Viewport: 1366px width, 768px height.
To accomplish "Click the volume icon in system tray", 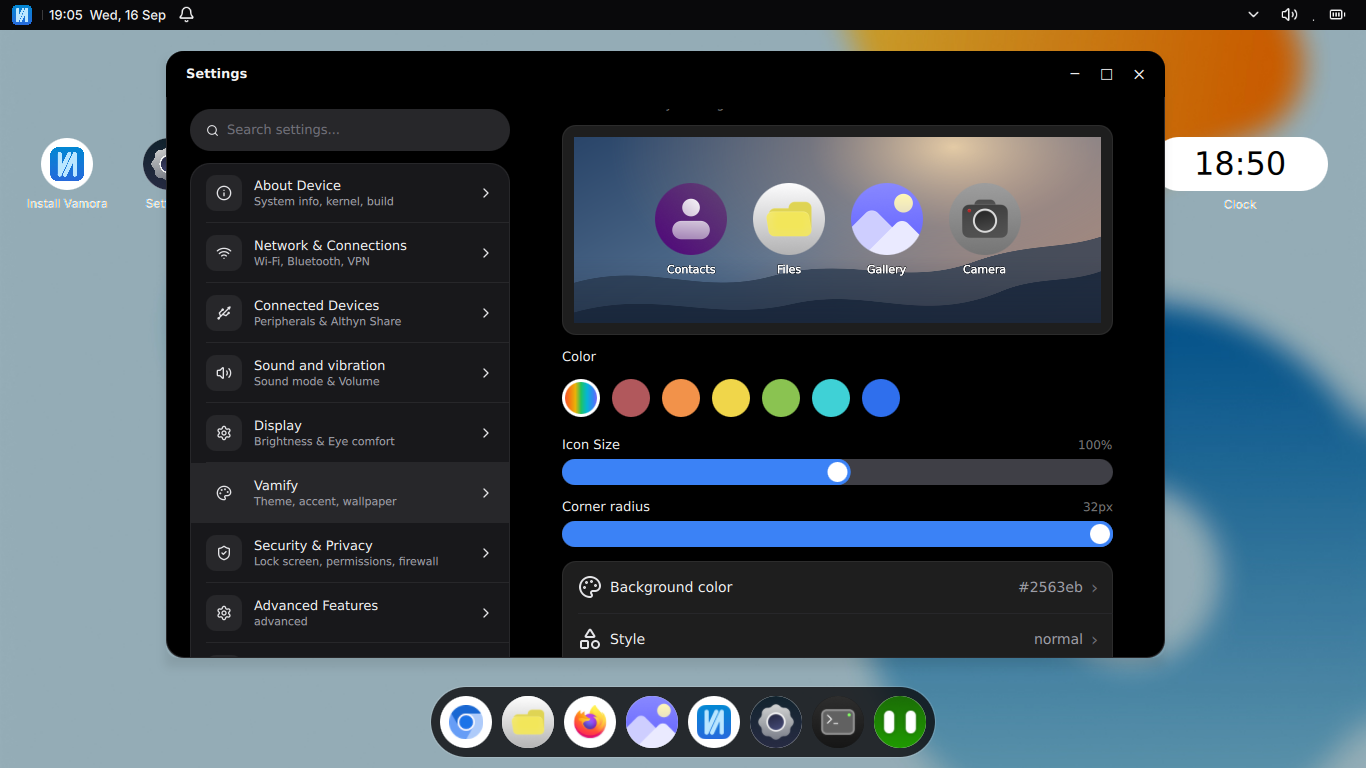I will (1289, 15).
